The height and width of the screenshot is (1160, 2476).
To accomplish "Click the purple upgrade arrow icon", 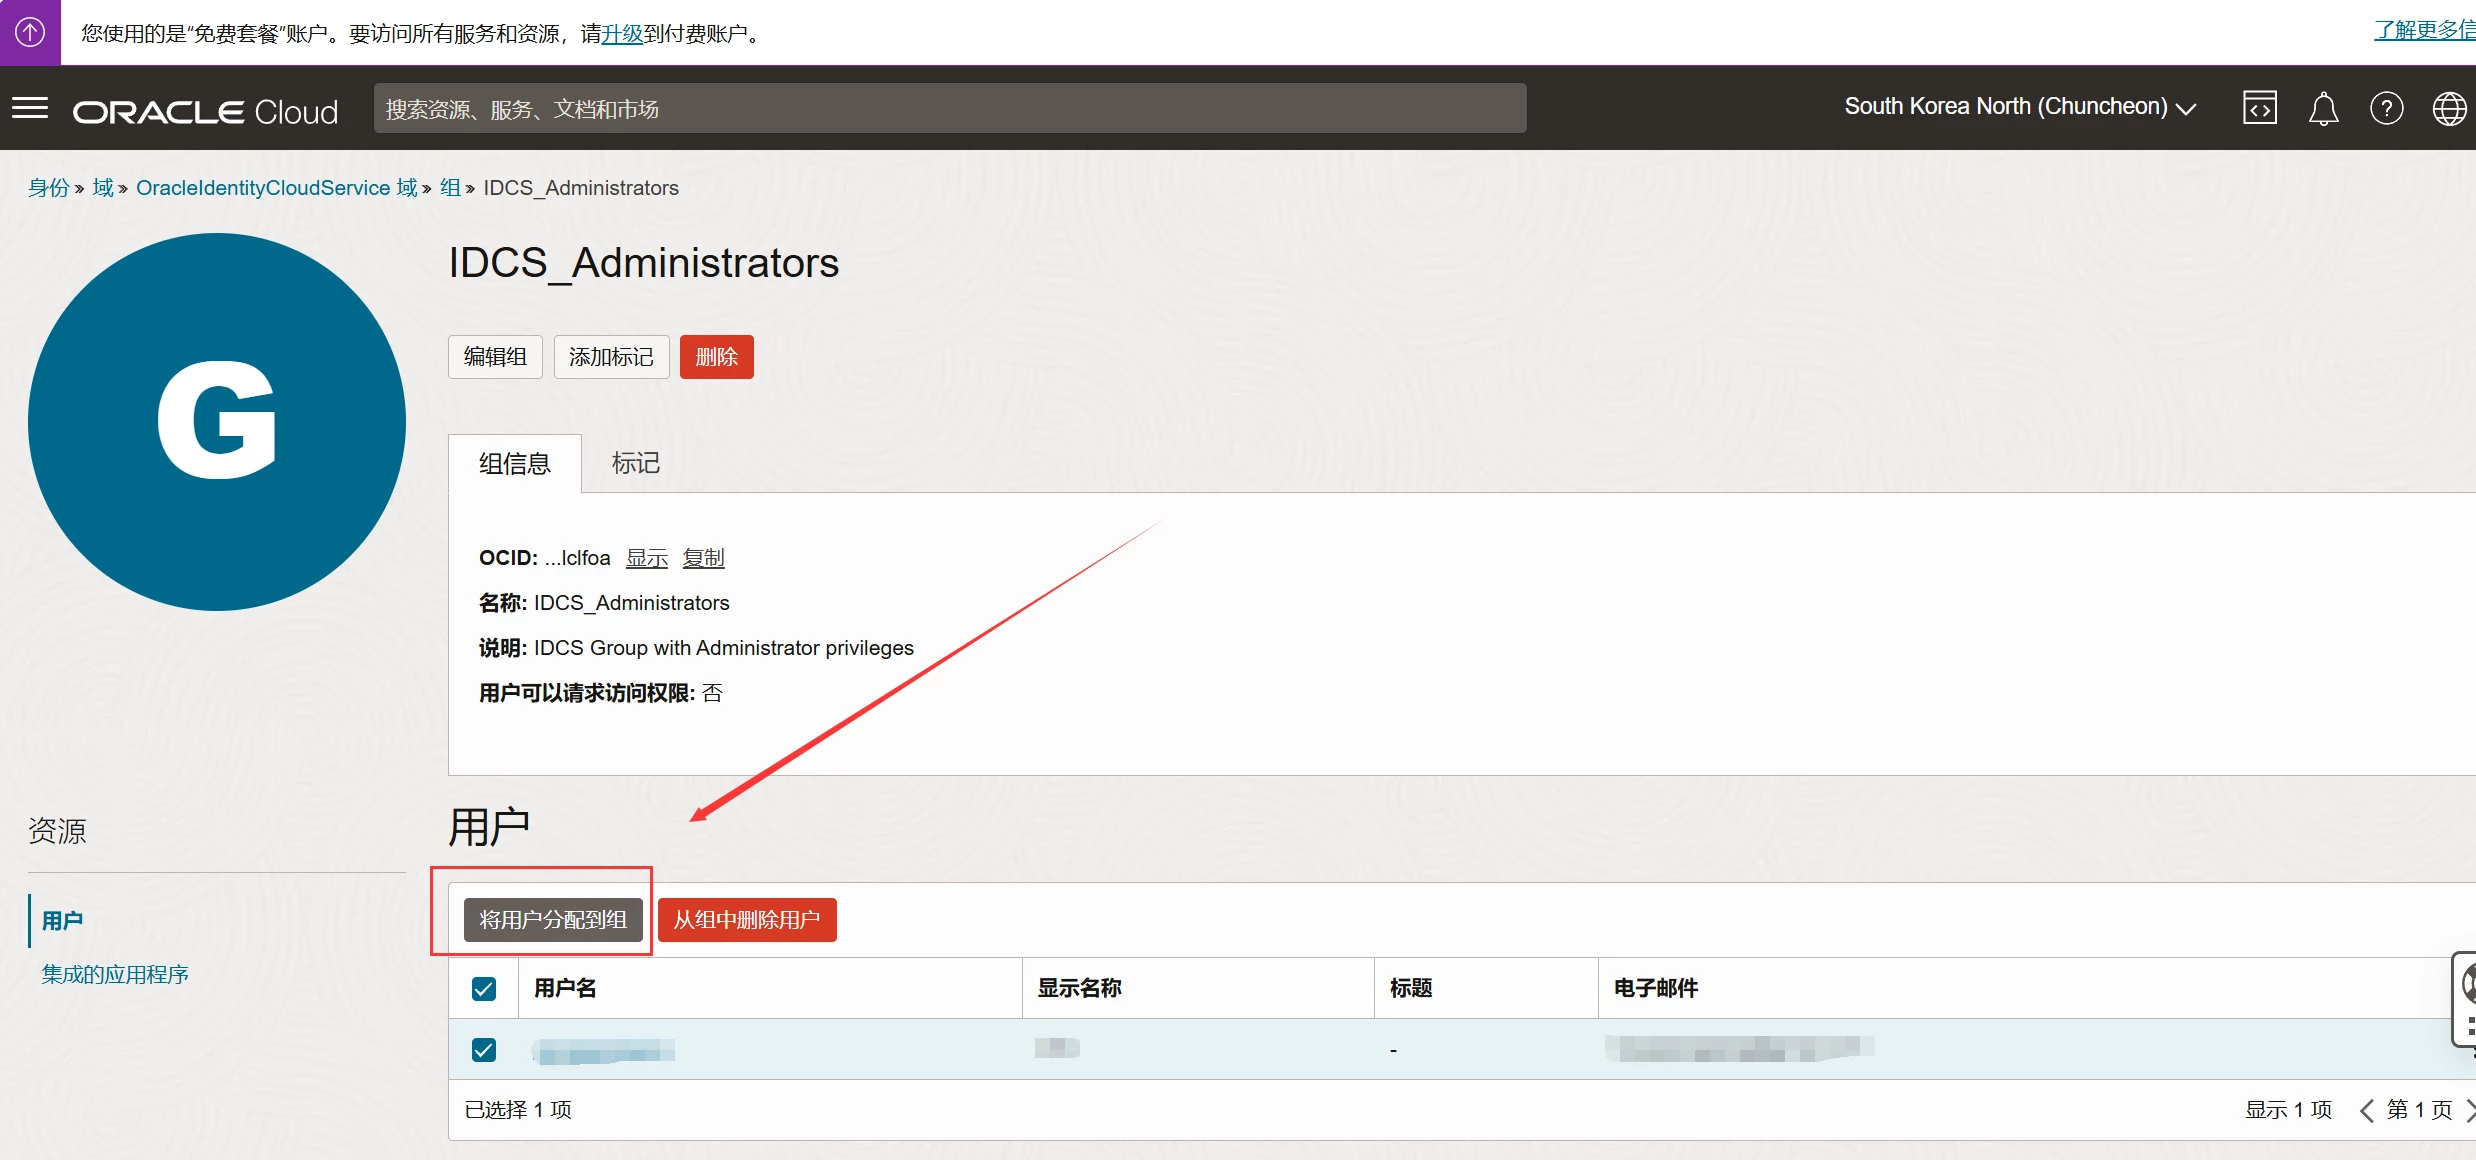I will click(x=30, y=32).
